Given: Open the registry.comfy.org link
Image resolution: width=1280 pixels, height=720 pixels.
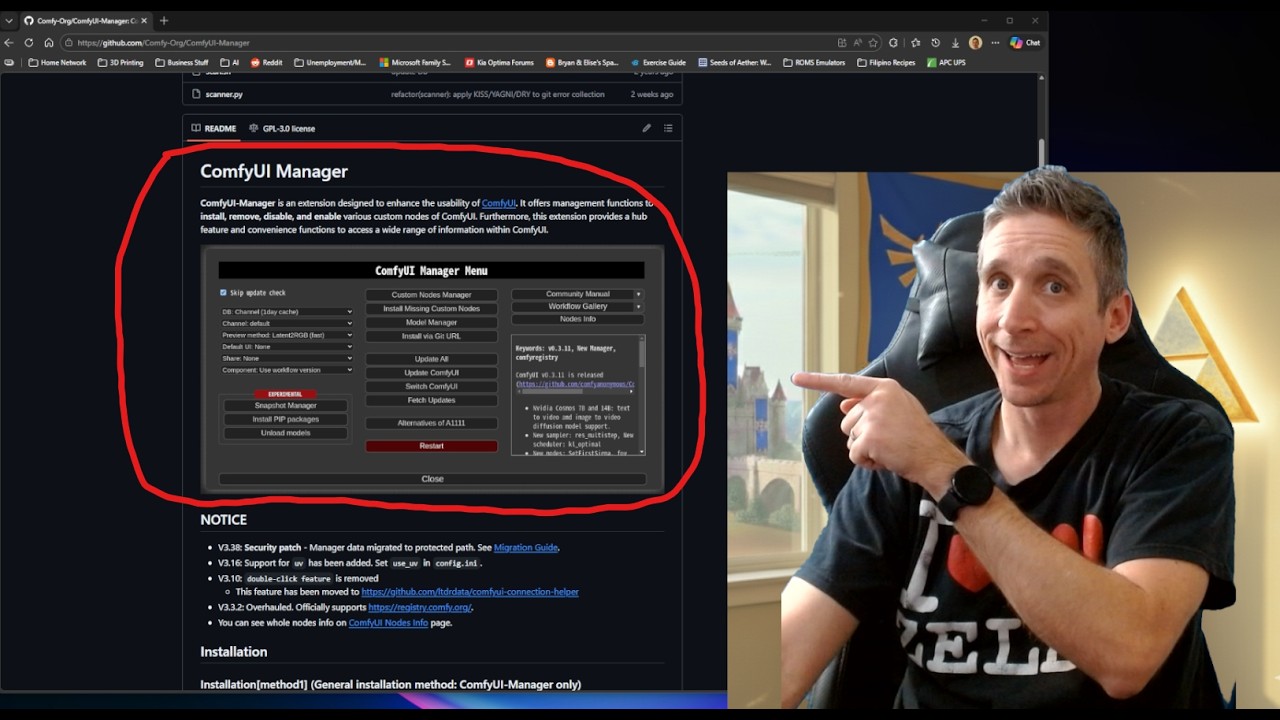Looking at the screenshot, I should tap(419, 607).
